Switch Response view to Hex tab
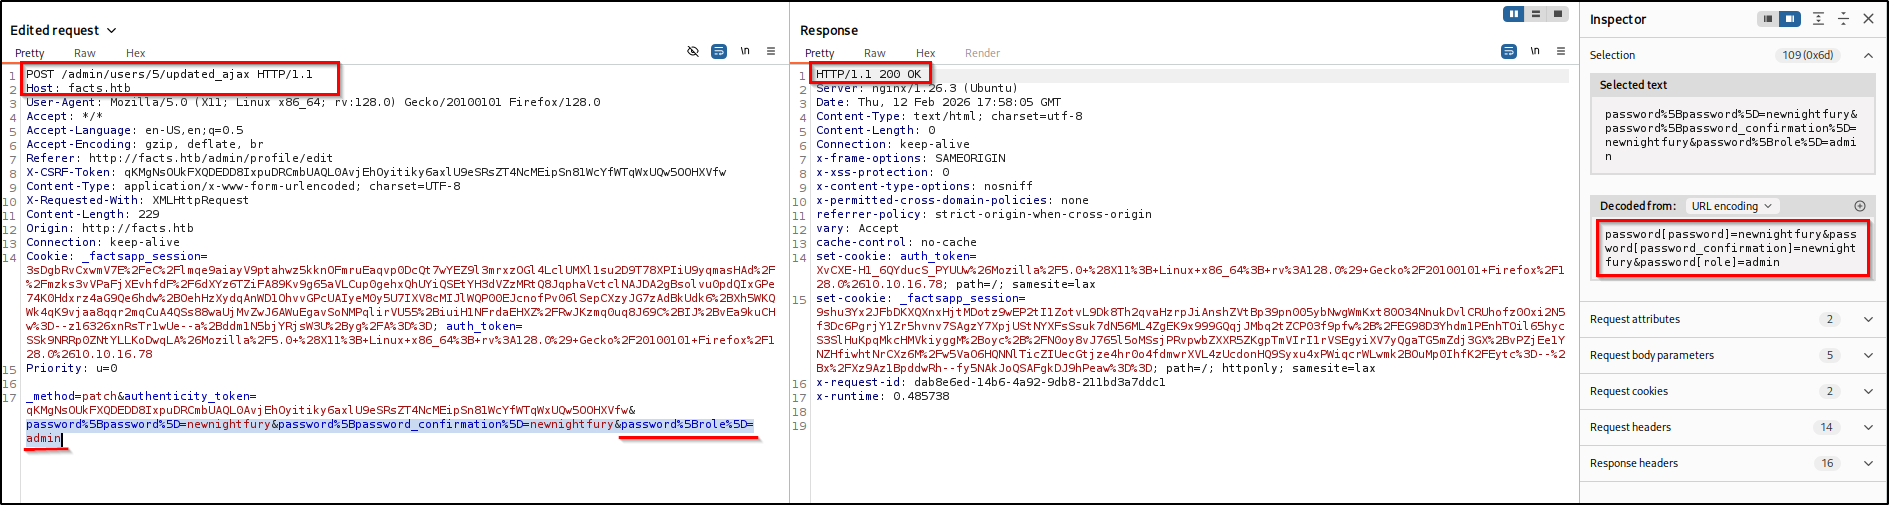1889x505 pixels. point(925,53)
